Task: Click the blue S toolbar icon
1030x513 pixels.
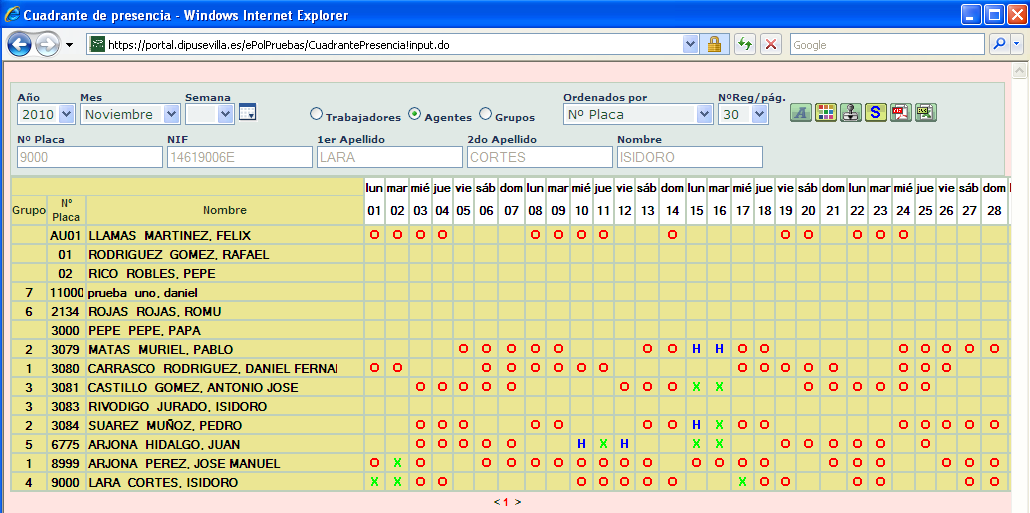Action: pyautogui.click(x=875, y=113)
